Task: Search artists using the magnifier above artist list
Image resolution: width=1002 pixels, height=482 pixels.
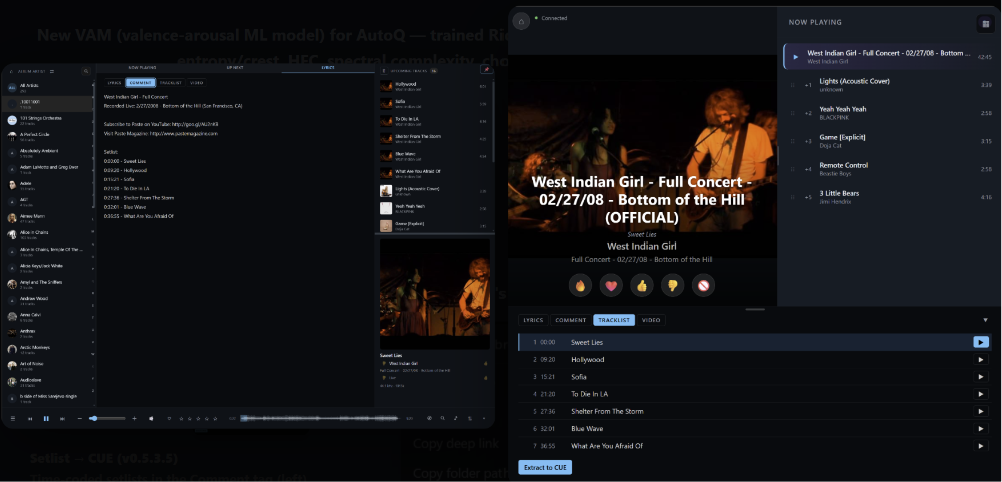Action: [86, 71]
